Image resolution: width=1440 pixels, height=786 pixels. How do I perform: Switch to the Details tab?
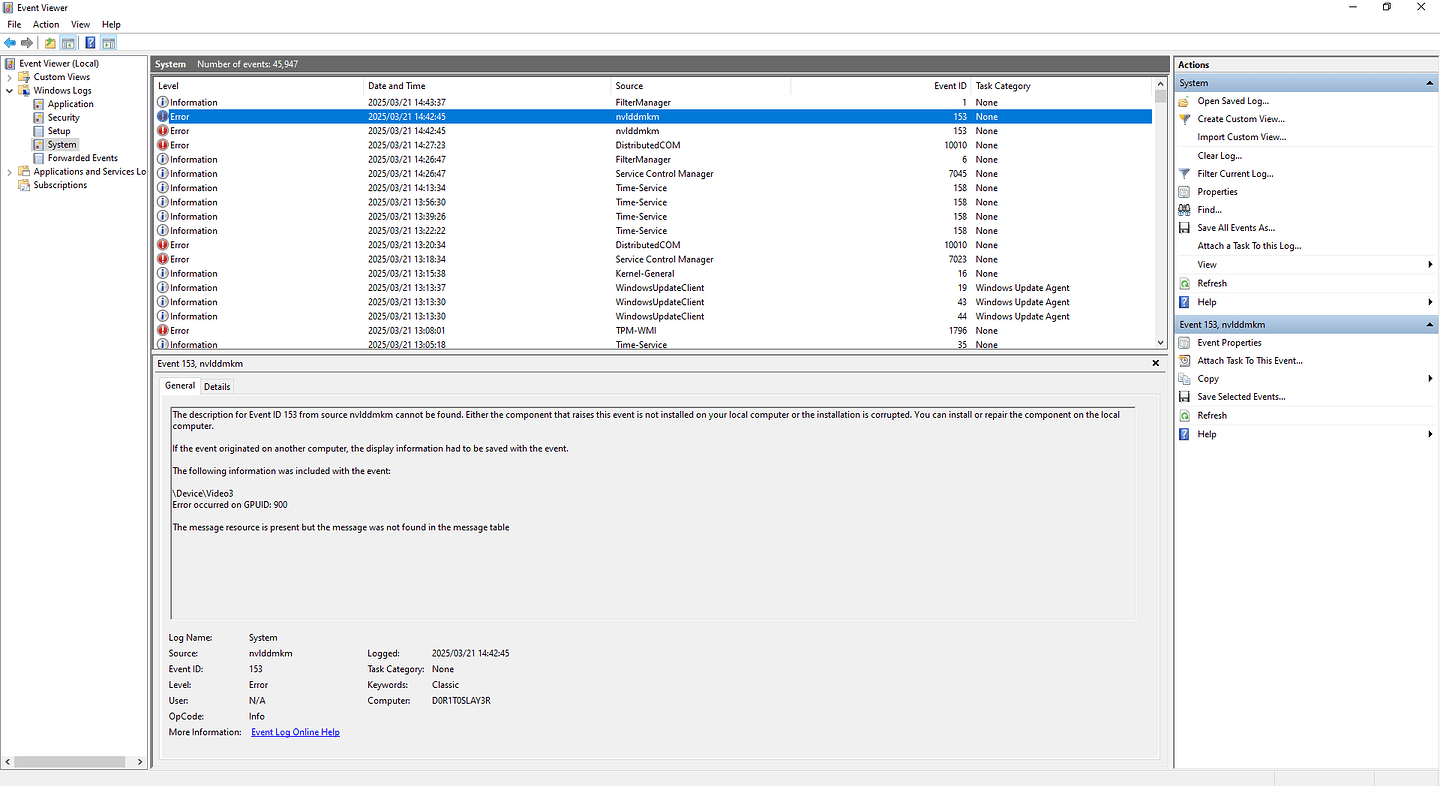[x=217, y=386]
